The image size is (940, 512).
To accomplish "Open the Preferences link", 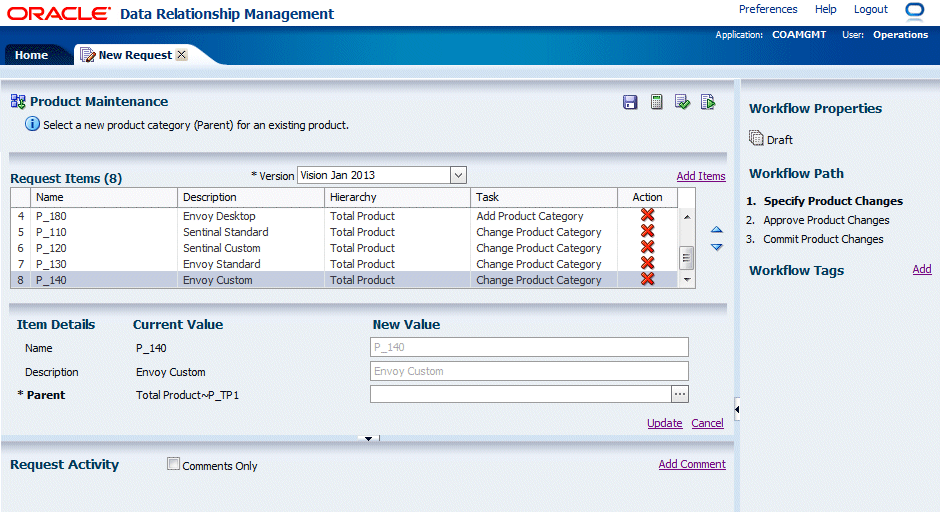I will (768, 9).
